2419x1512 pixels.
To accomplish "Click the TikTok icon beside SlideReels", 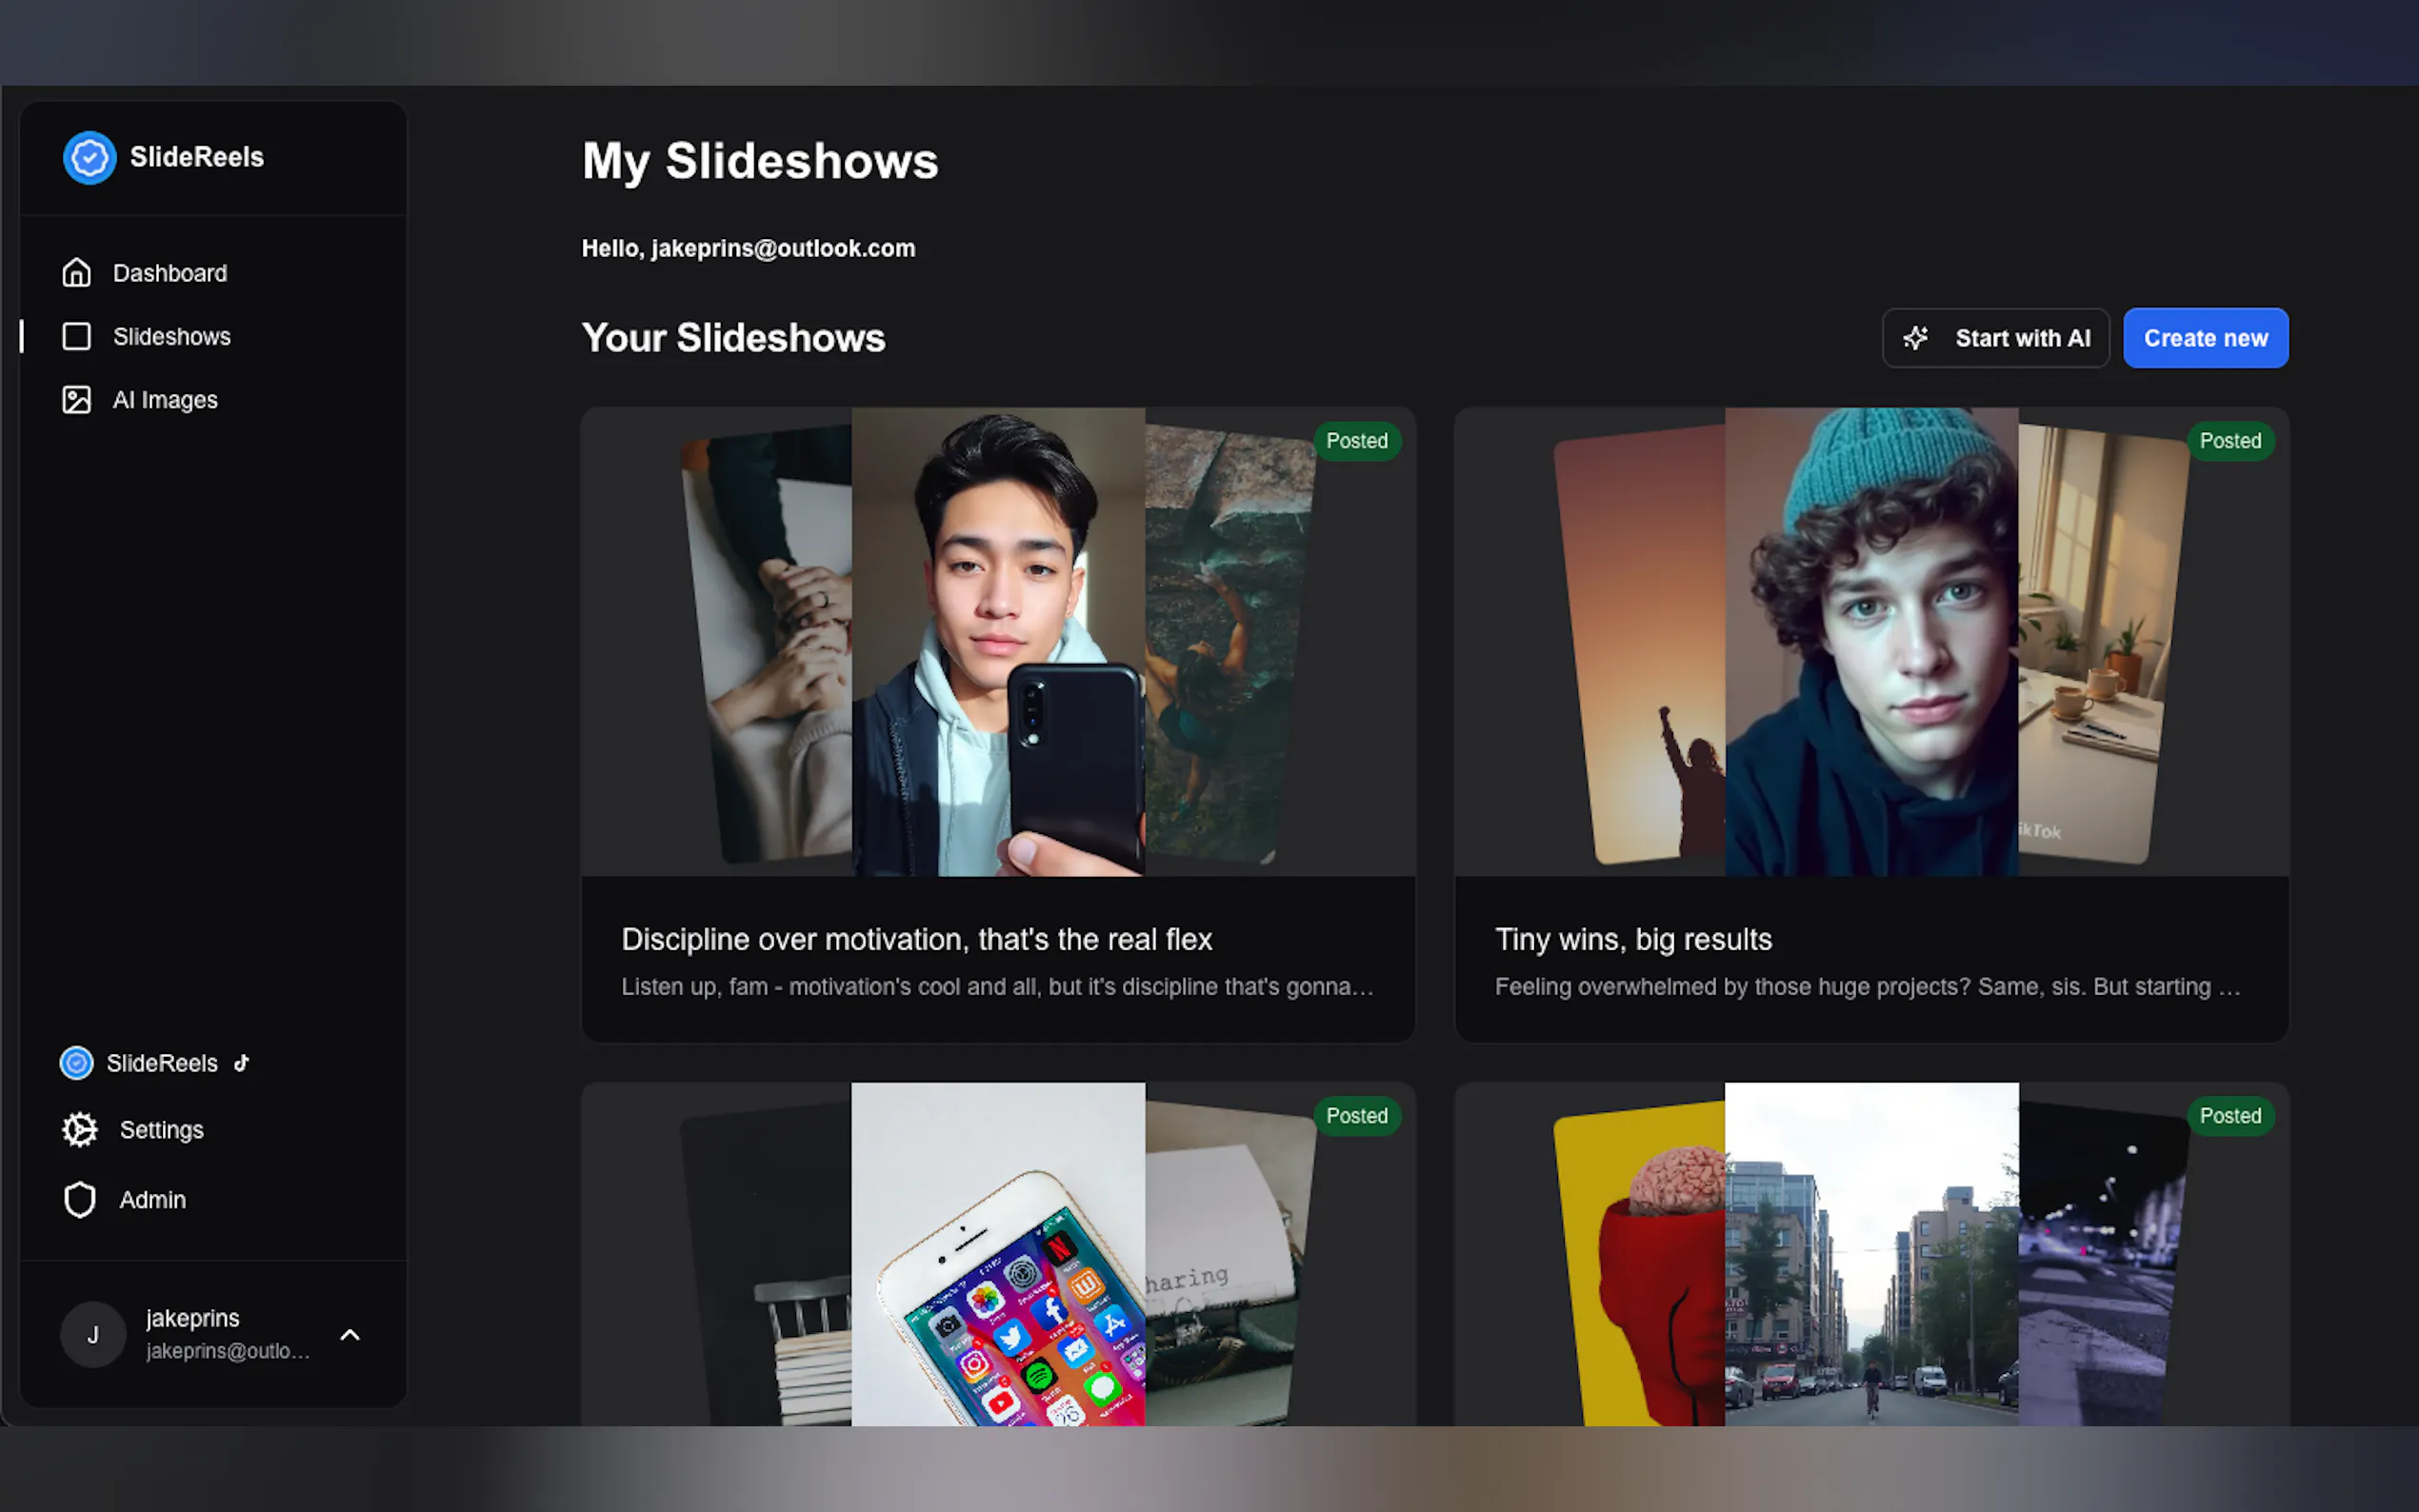I will pyautogui.click(x=241, y=1063).
